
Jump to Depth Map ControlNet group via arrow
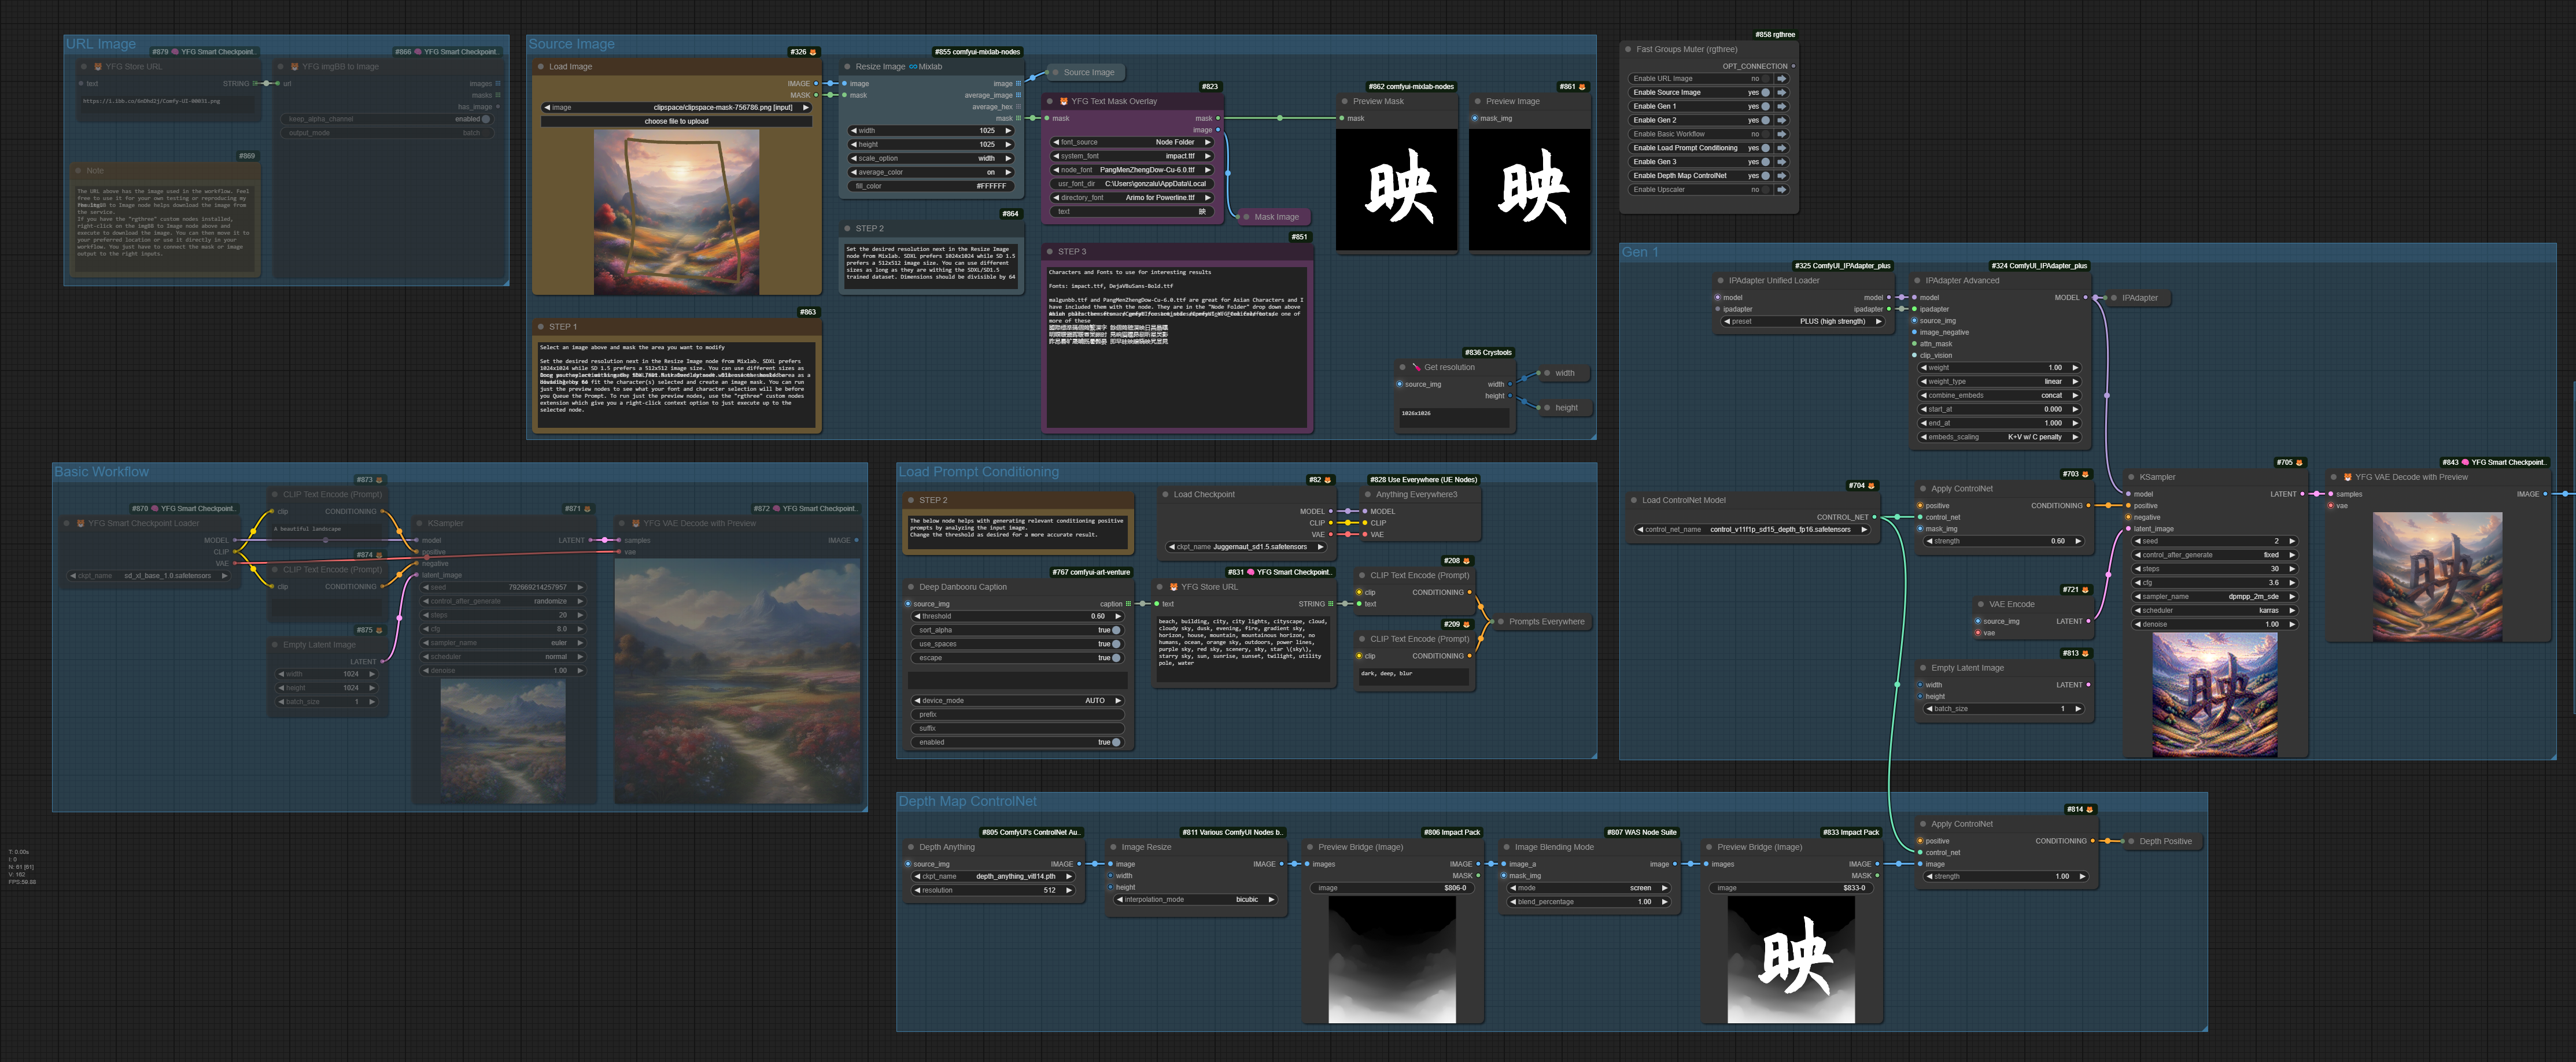pyautogui.click(x=1782, y=176)
